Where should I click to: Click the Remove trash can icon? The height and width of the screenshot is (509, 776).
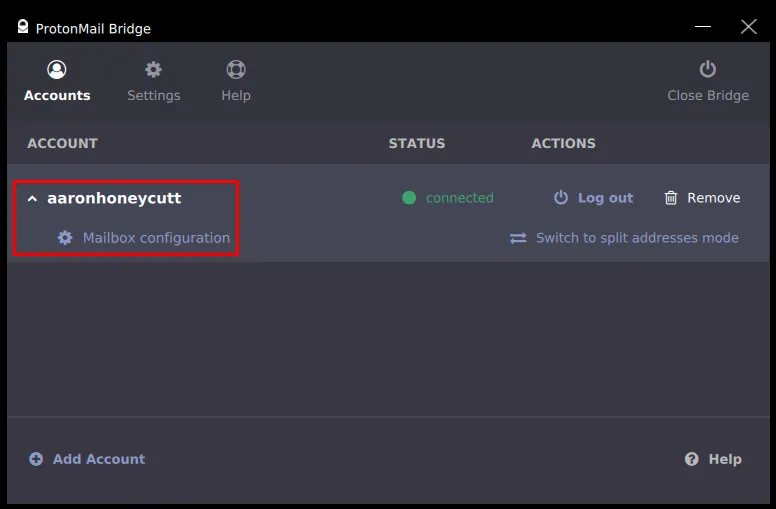tap(671, 198)
